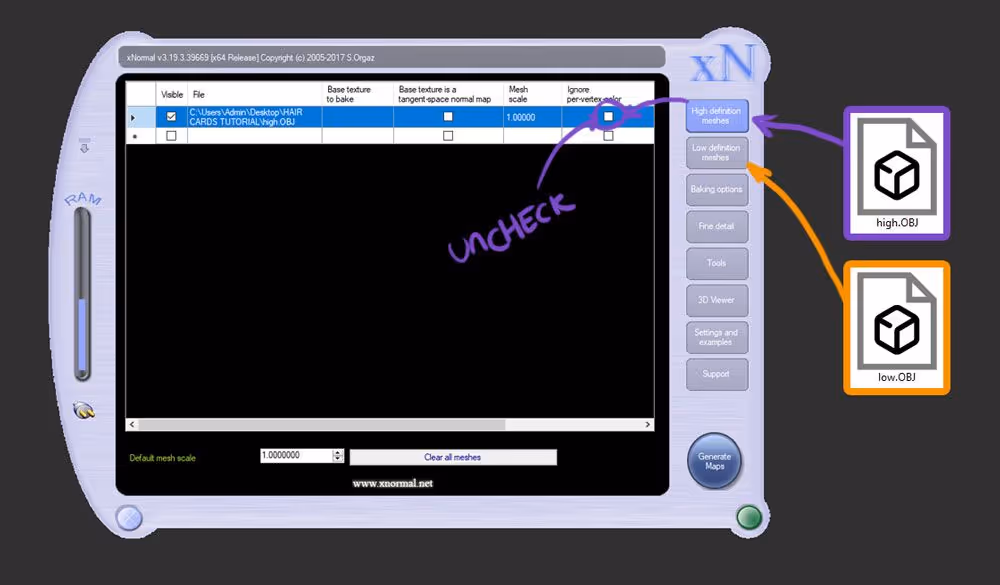Toggle tangent-space normal map checkbox in empty row

click(448, 136)
